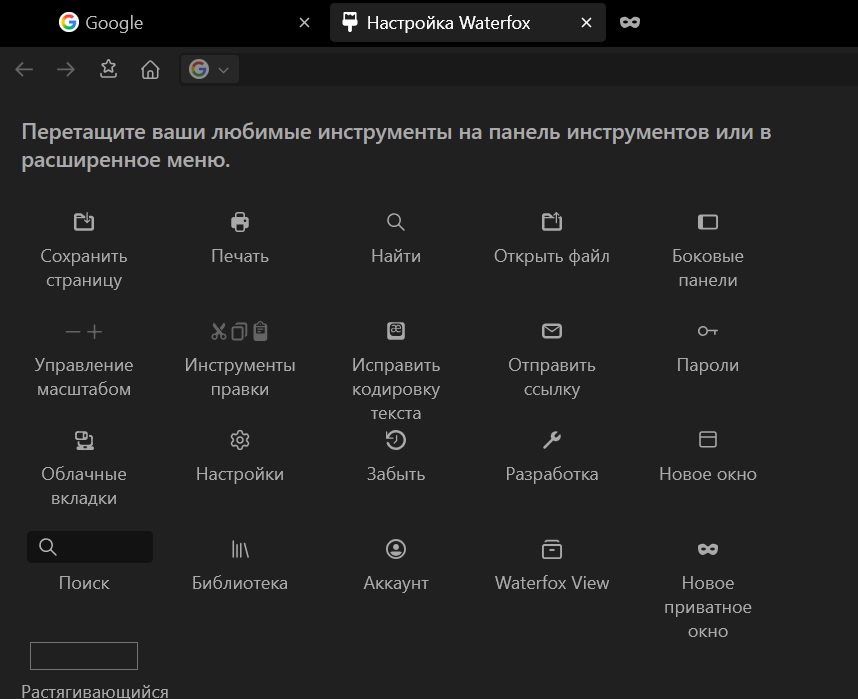Select the Settings gear icon (Настройки)
Viewport: 858px width, 699px height.
pyautogui.click(x=240, y=440)
